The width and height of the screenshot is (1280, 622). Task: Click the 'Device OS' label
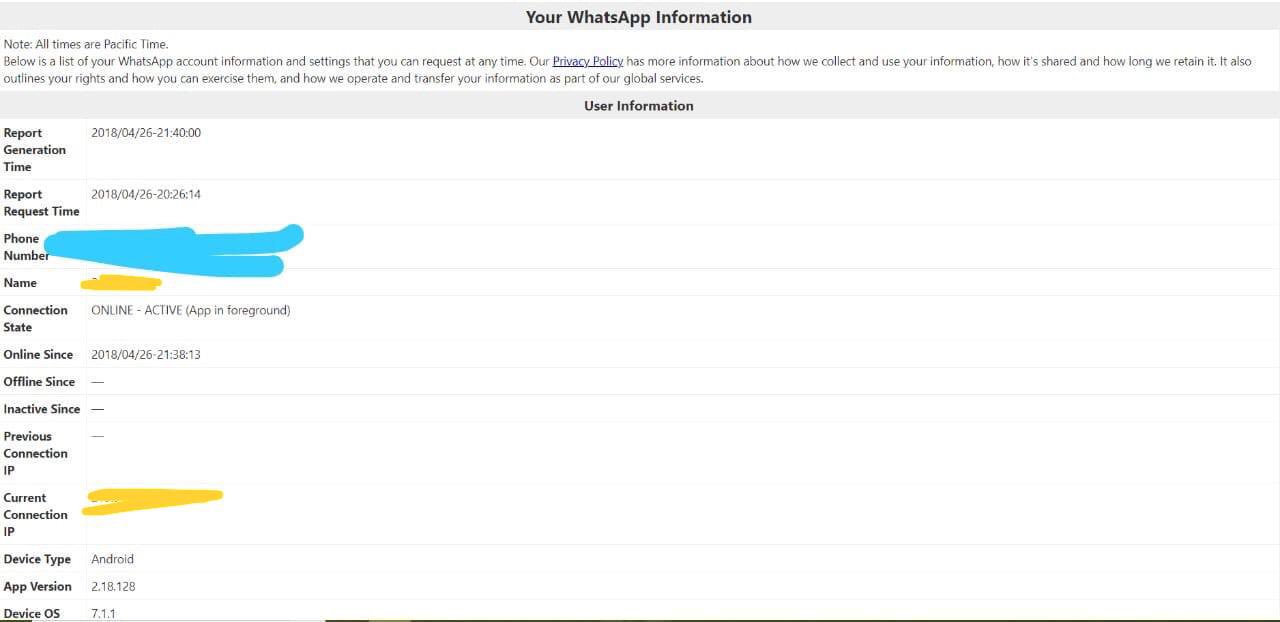31,613
